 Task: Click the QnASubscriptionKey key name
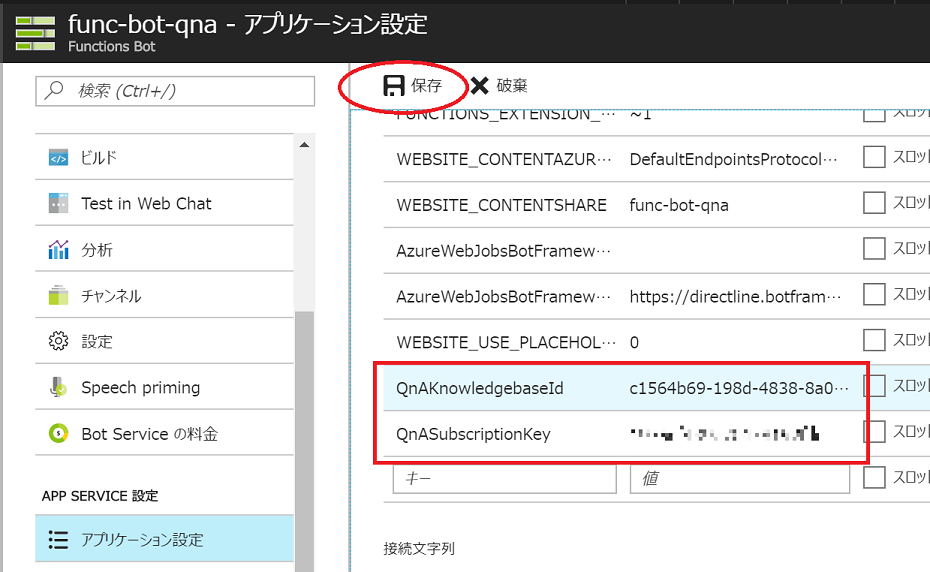click(x=473, y=434)
